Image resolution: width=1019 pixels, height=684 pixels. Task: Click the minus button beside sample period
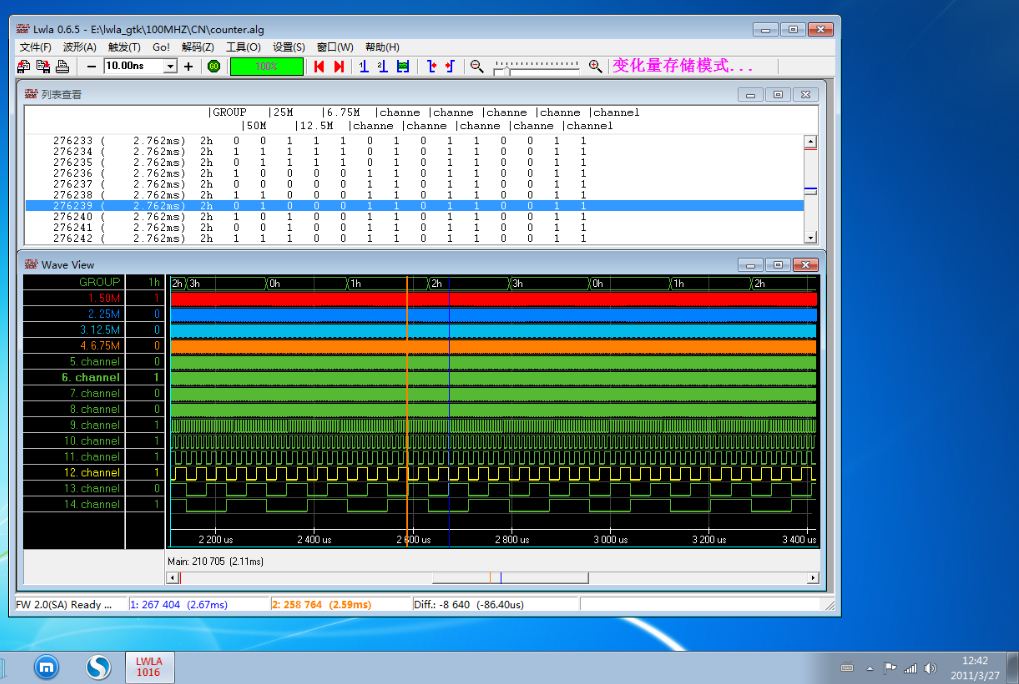(91, 66)
